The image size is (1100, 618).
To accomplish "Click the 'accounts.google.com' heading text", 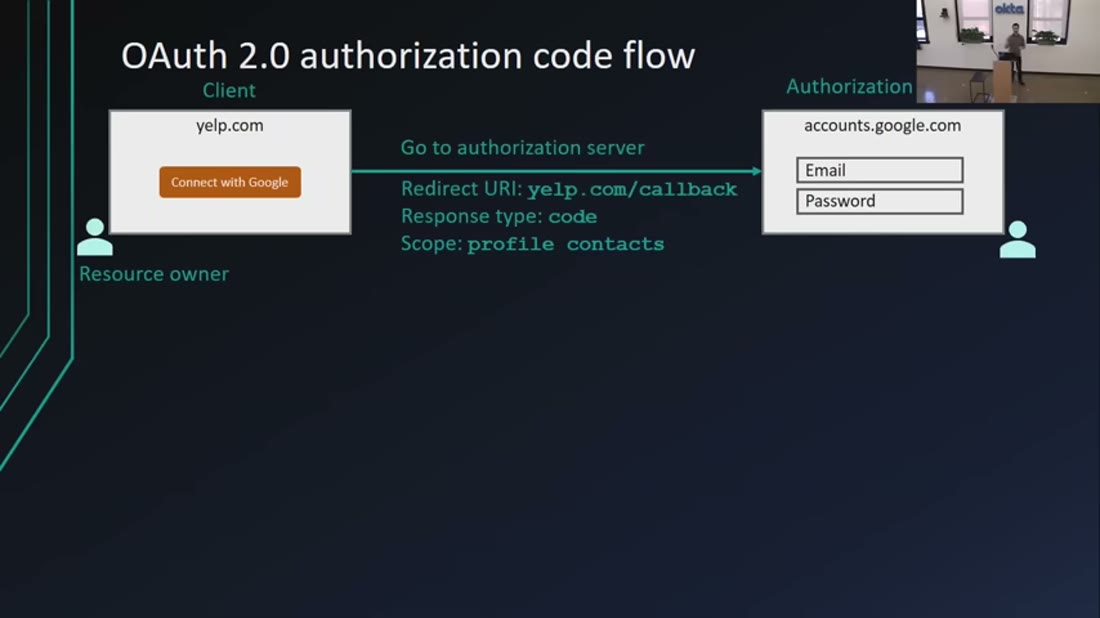I will click(883, 126).
